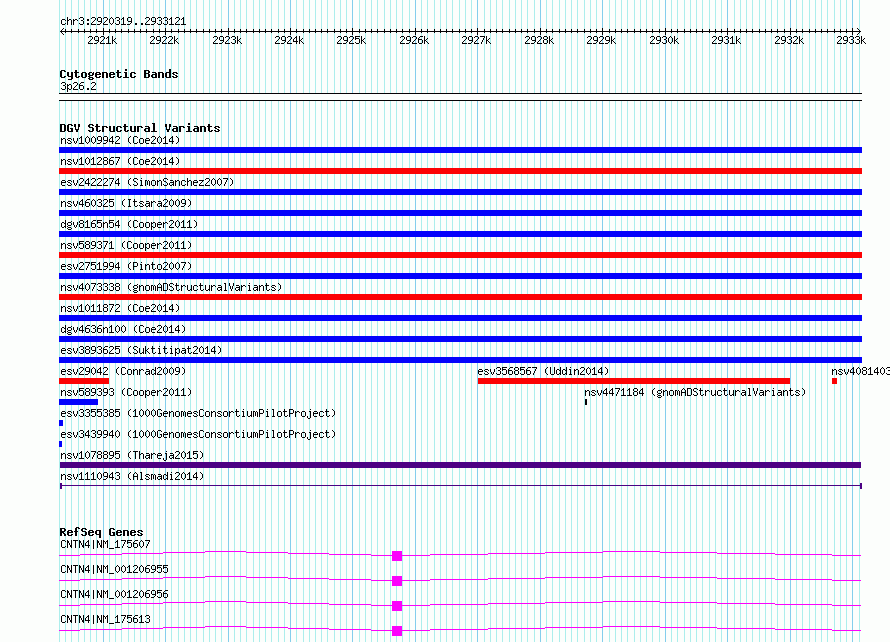Select the CNTN4|NM_175613 transcript label
The image size is (890, 642).
click(105, 619)
